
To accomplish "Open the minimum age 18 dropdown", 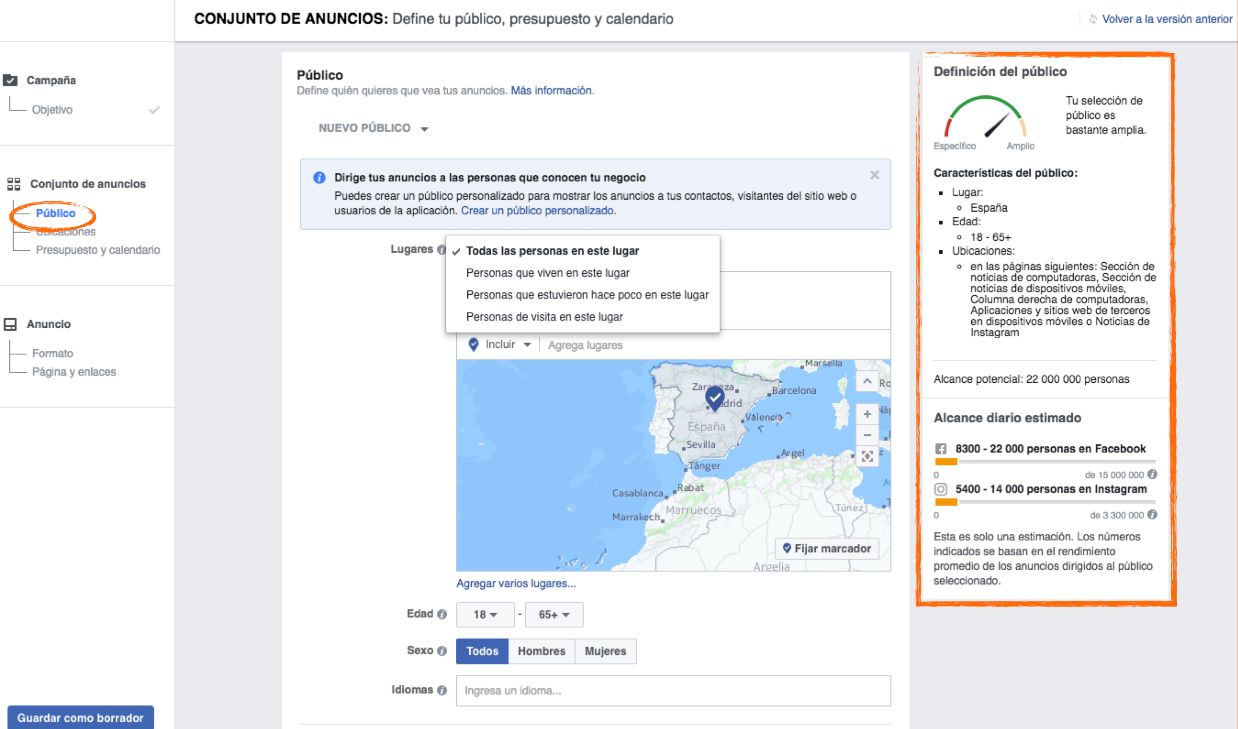I will (x=485, y=614).
